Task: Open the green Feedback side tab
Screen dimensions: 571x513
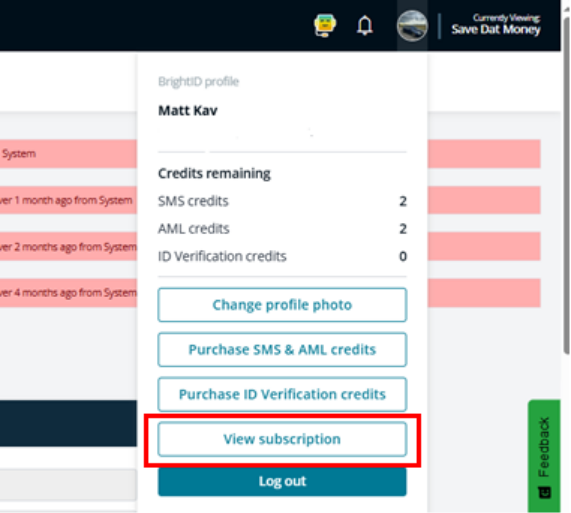Action: (x=544, y=455)
